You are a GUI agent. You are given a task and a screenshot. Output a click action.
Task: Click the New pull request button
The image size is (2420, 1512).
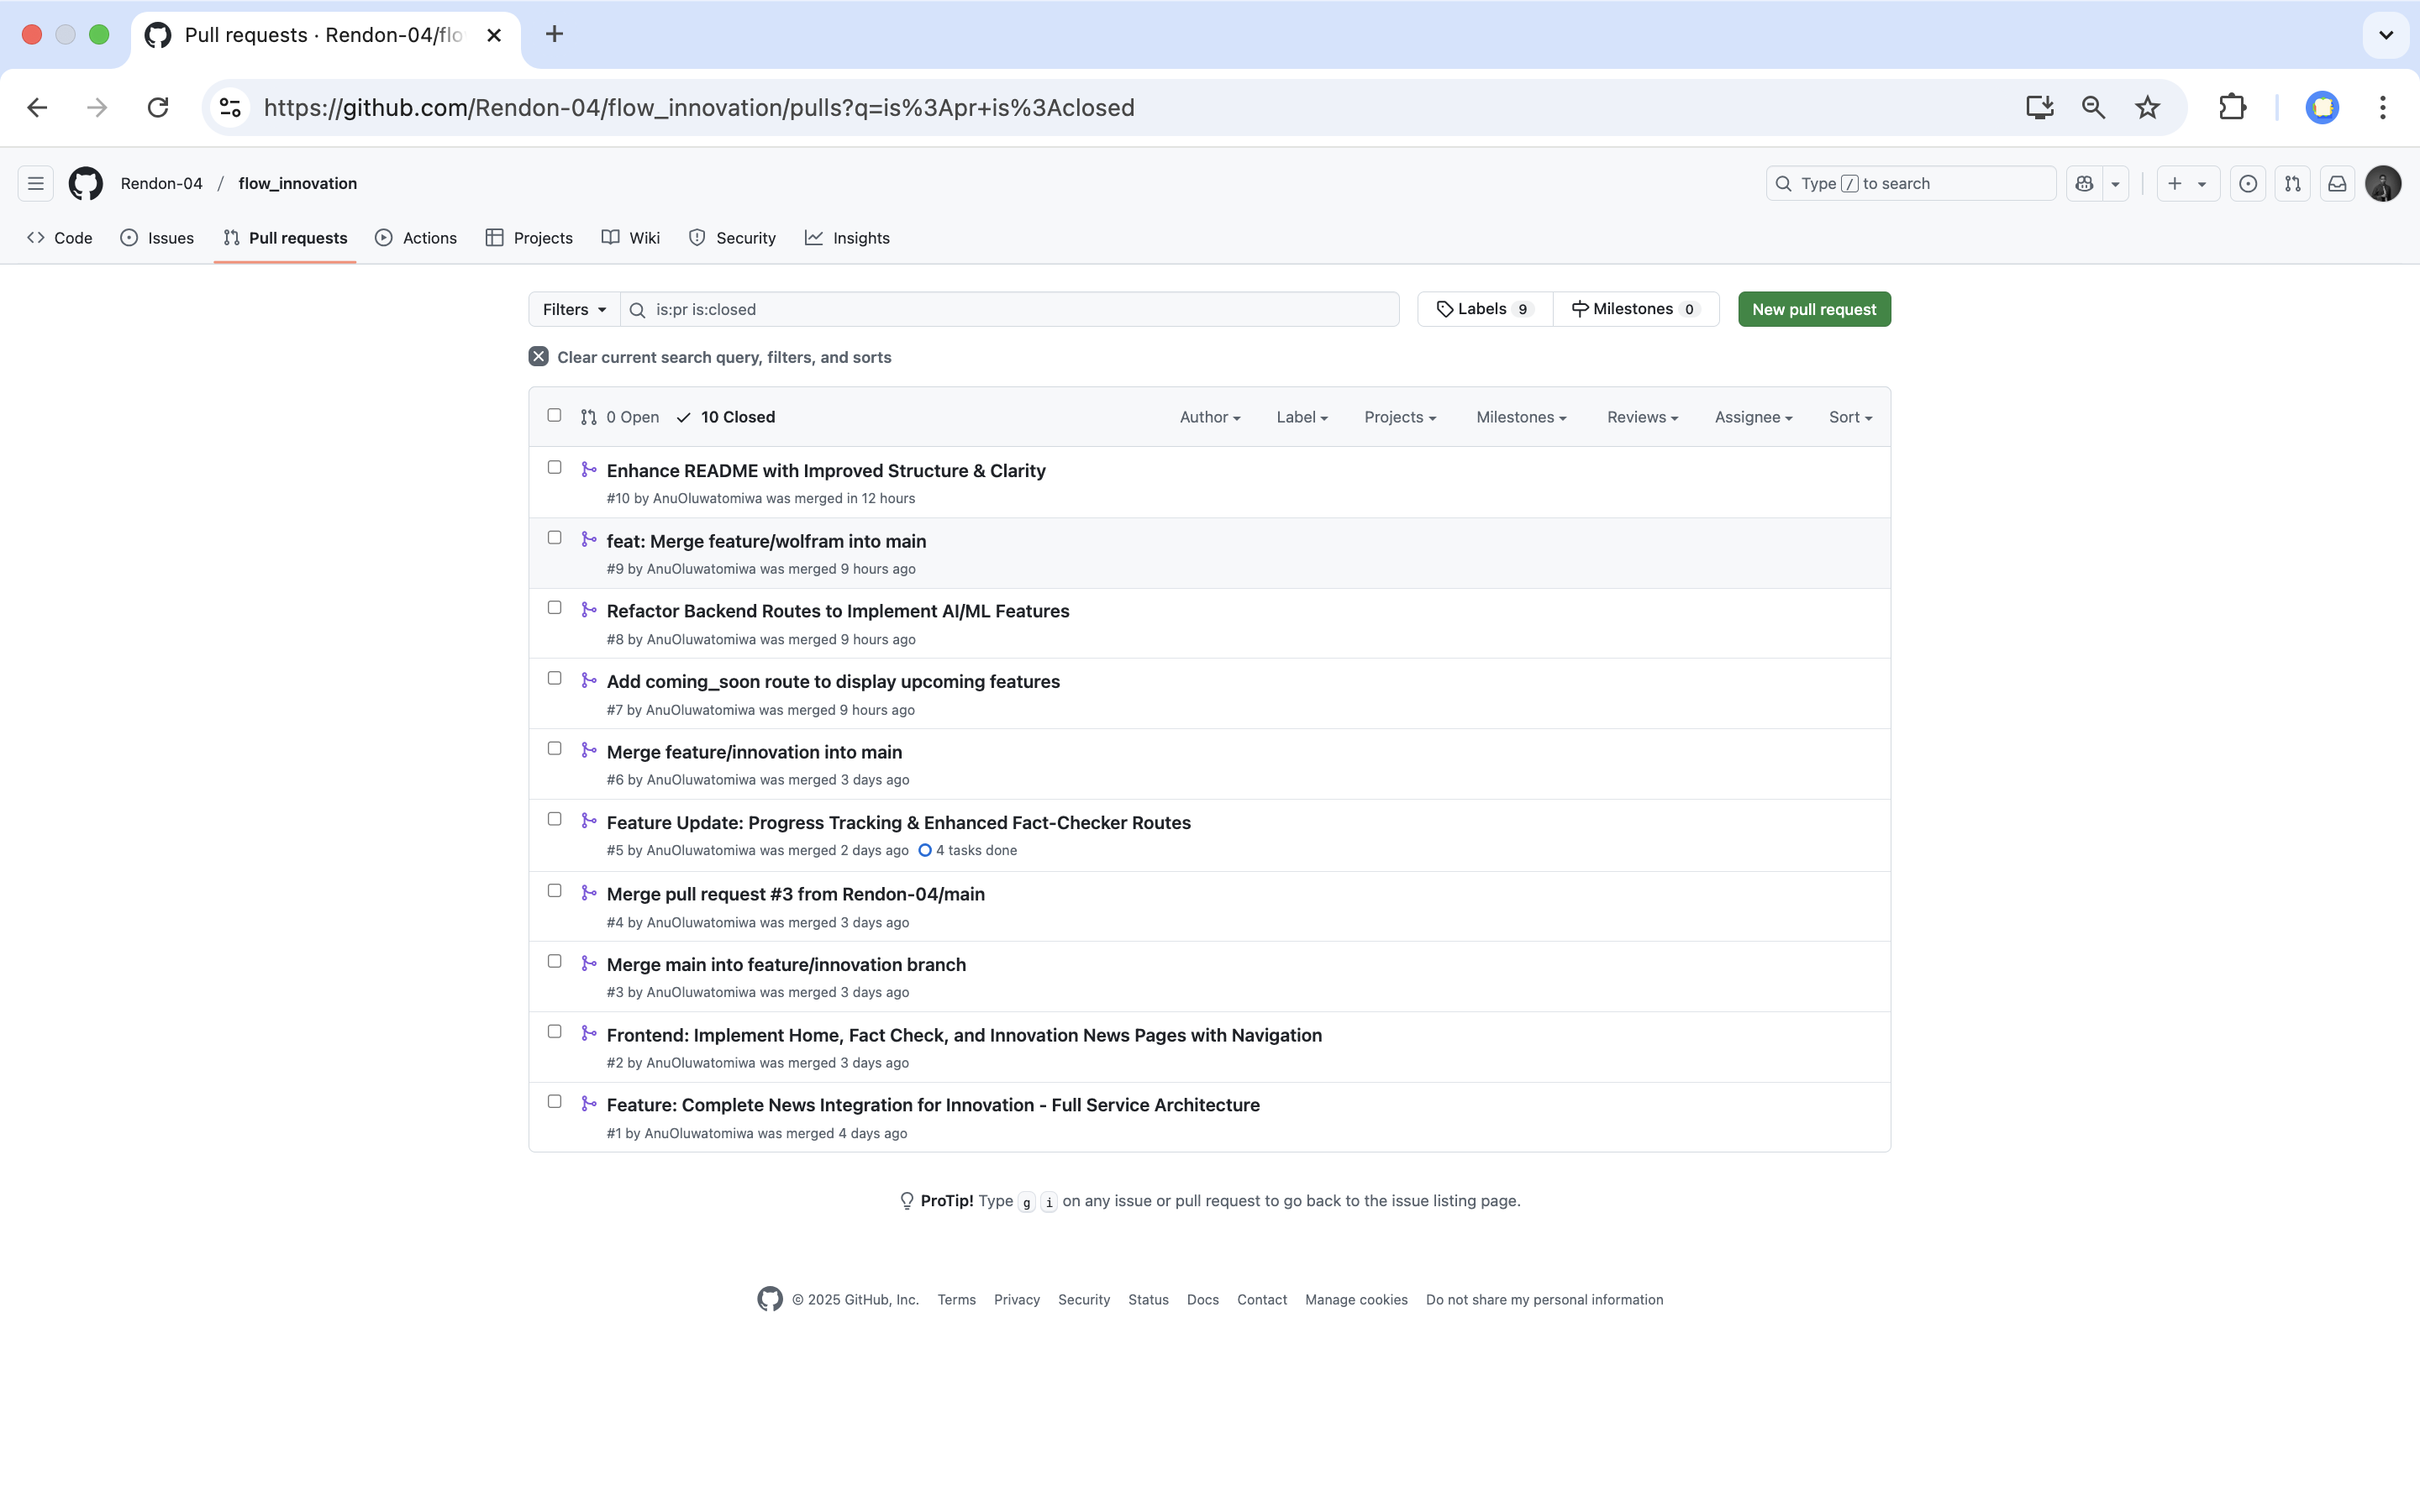click(1813, 309)
